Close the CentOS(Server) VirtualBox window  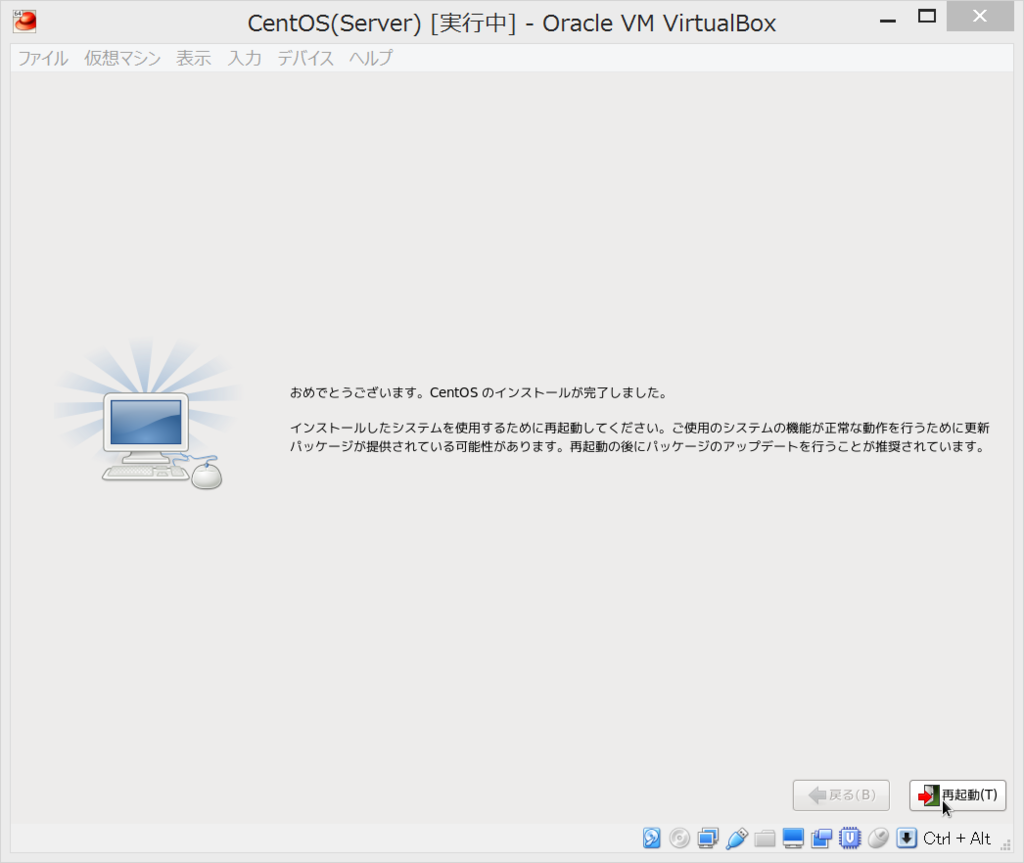980,16
